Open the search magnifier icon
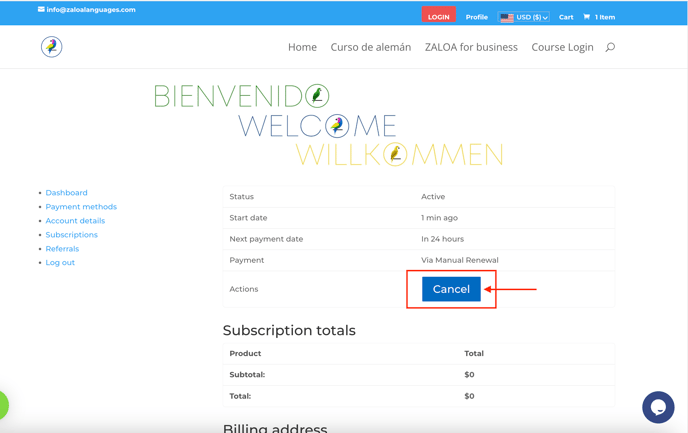Viewport: 688px width, 433px height. (x=610, y=47)
